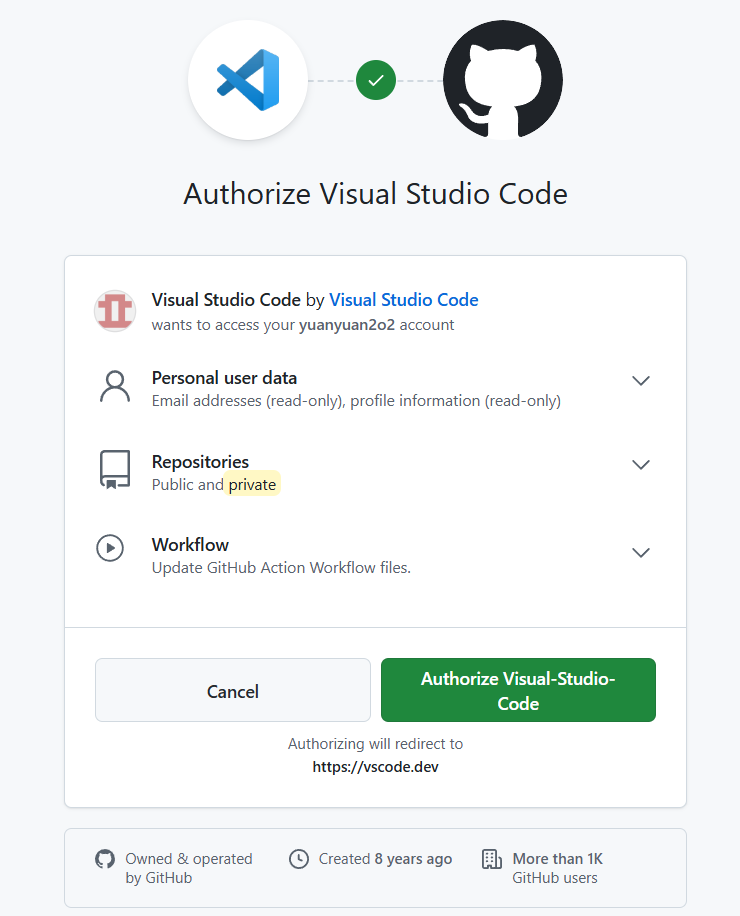
Task: Expand the Personal user data section
Action: pyautogui.click(x=640, y=381)
